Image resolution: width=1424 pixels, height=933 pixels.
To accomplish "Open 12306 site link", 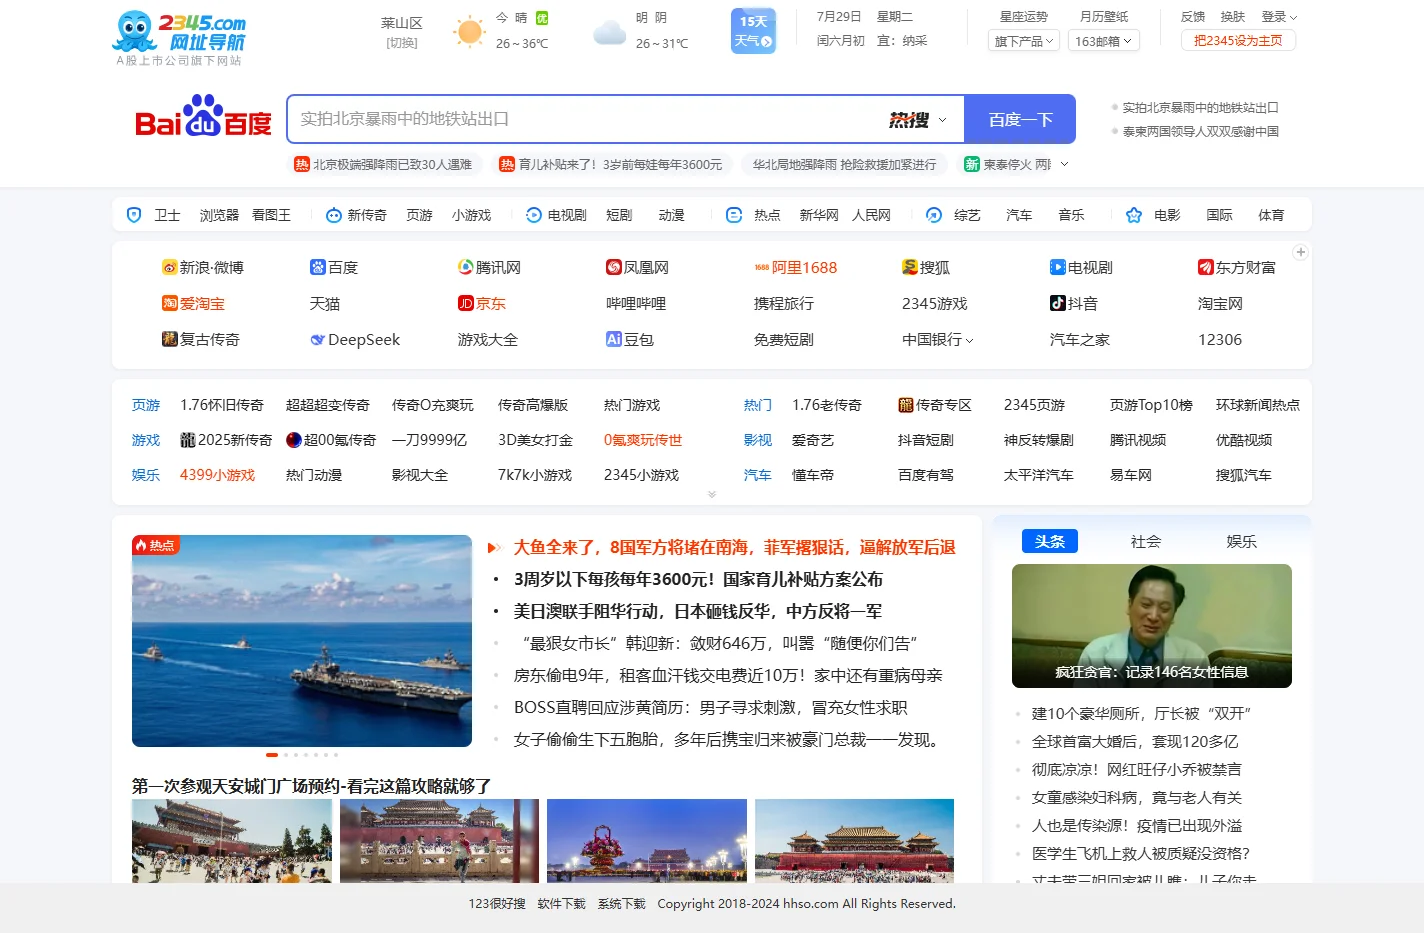I will click(1220, 339).
